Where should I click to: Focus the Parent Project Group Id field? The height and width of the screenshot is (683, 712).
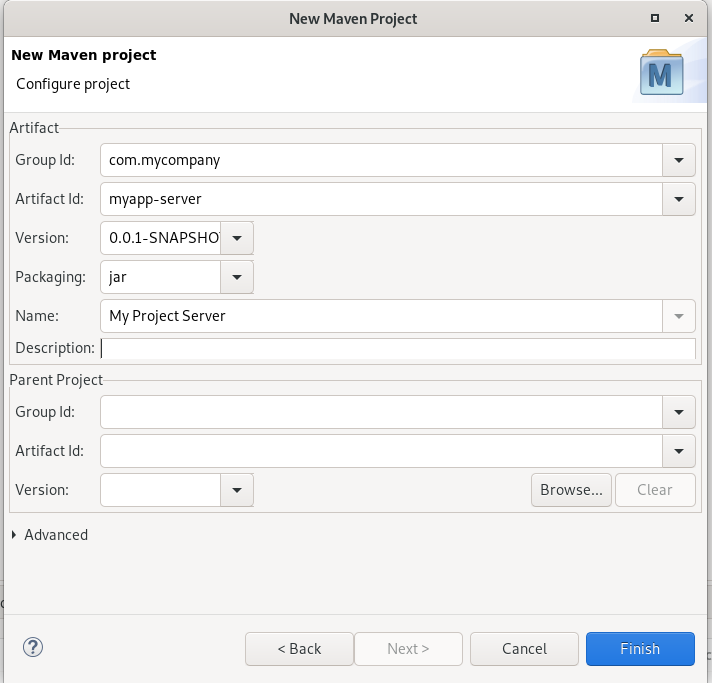[381, 412]
